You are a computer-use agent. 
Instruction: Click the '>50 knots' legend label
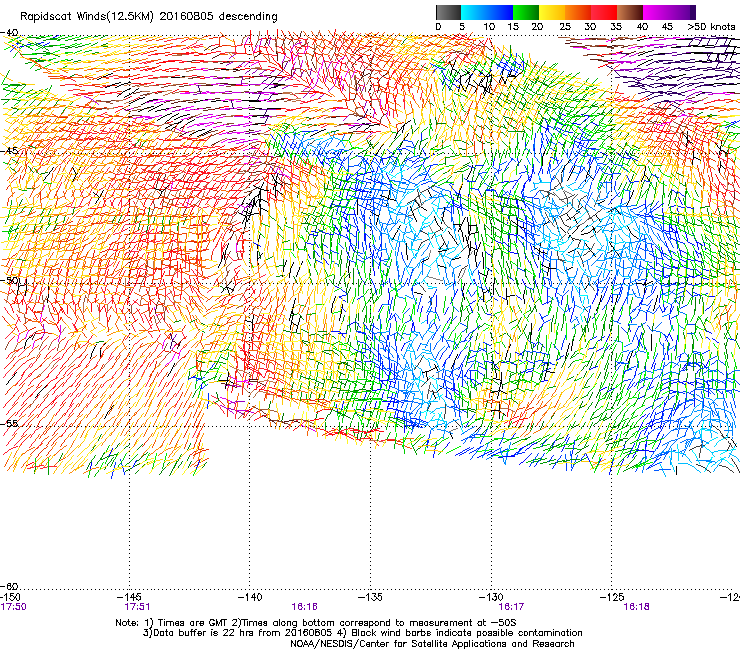point(711,27)
